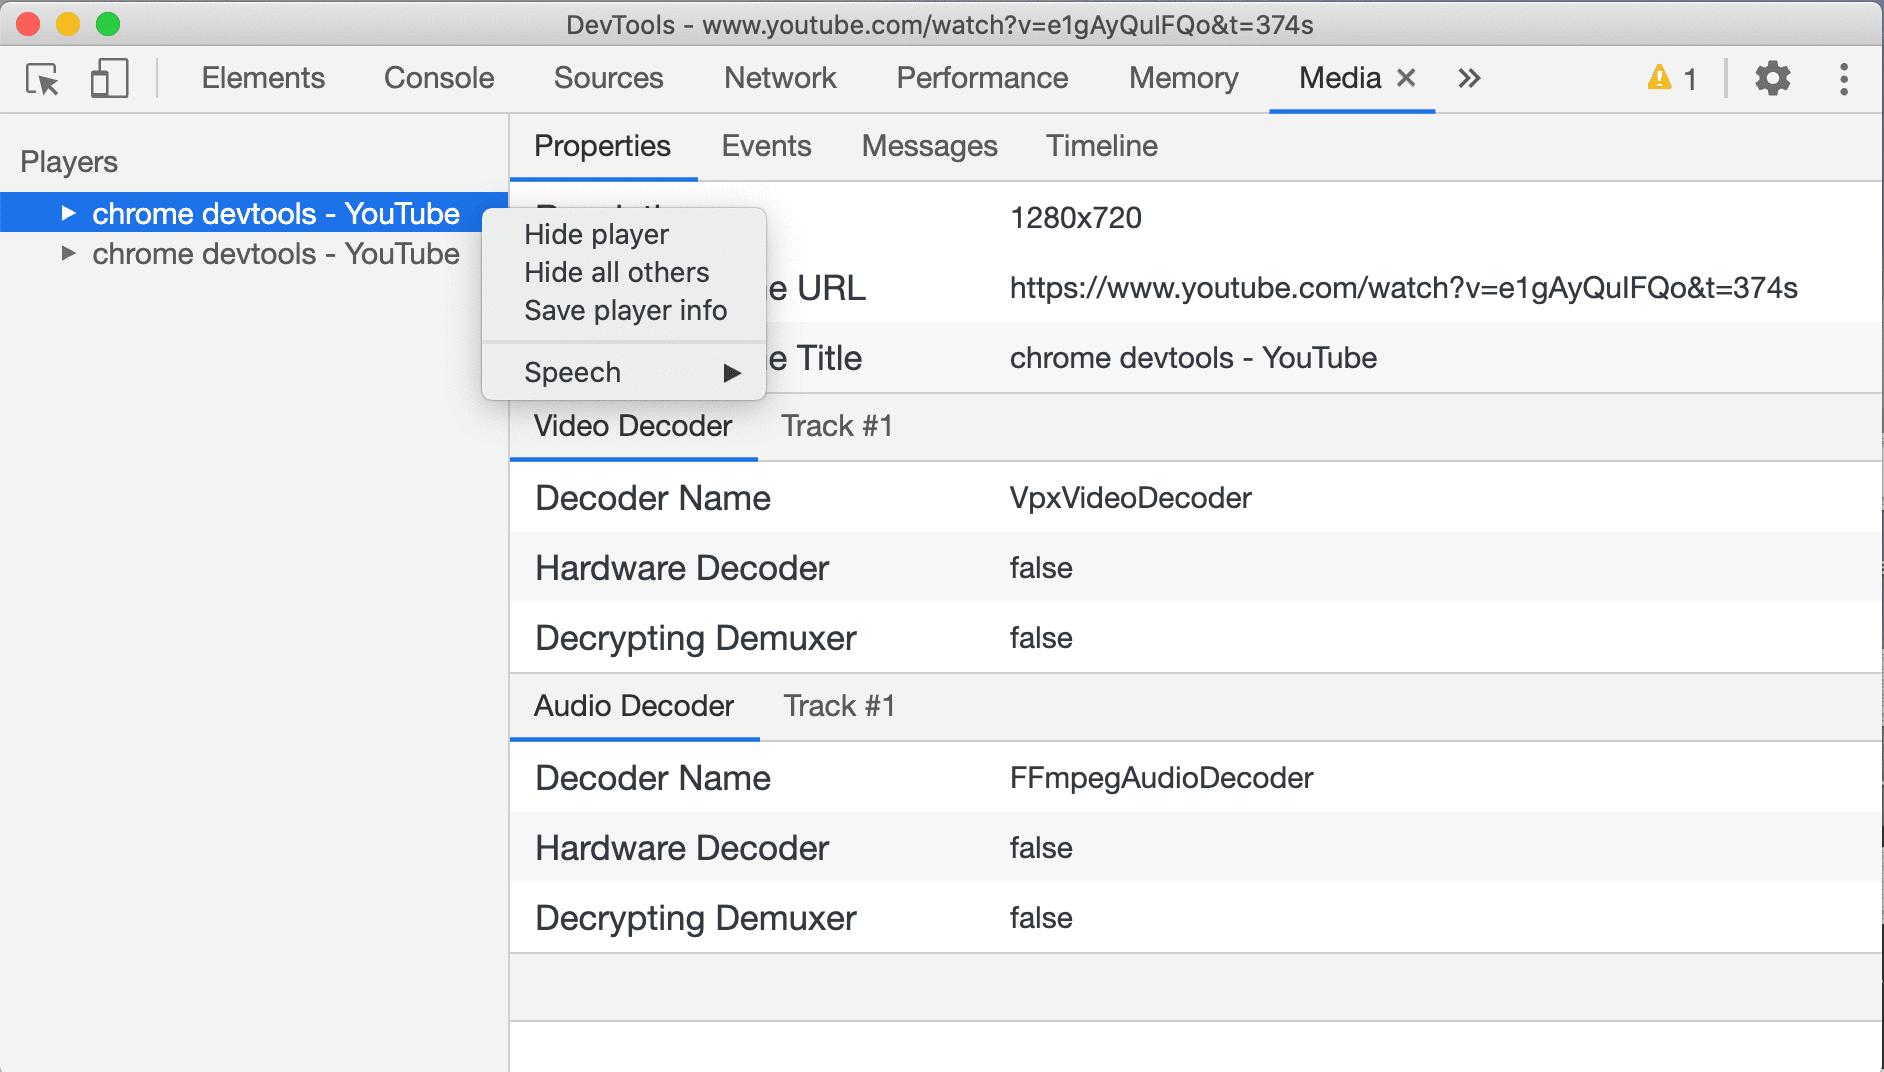Switch to the Events tab
The width and height of the screenshot is (1884, 1072).
[x=765, y=146]
